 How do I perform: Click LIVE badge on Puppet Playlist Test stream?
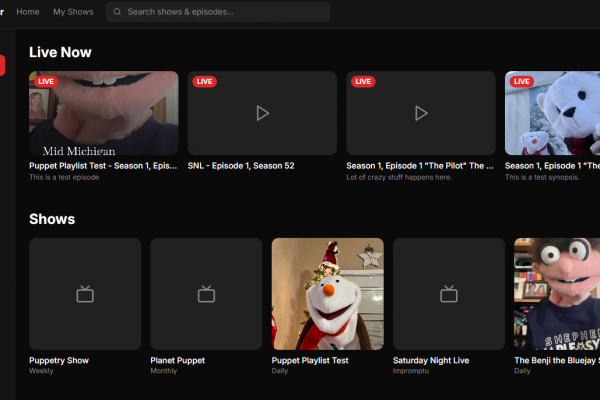click(x=46, y=81)
